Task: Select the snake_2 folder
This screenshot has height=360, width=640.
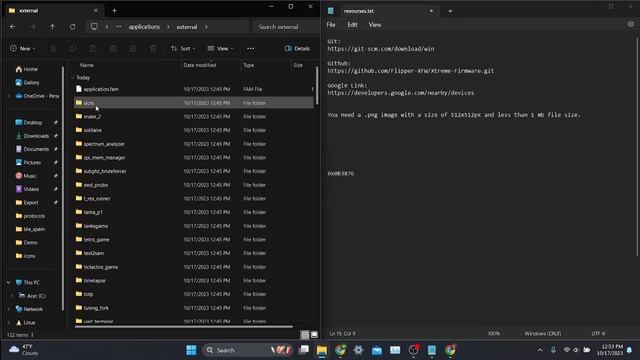Action: (x=194, y=116)
